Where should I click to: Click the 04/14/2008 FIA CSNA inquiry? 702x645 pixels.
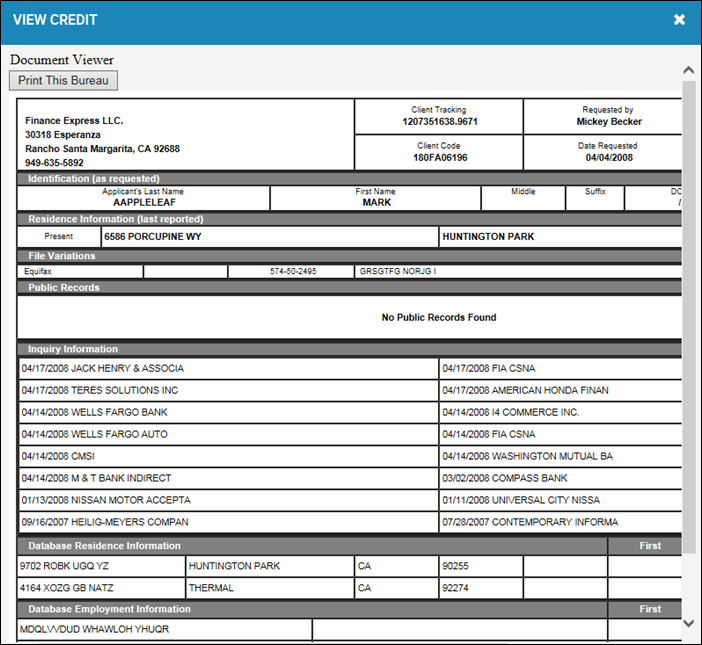[488, 434]
